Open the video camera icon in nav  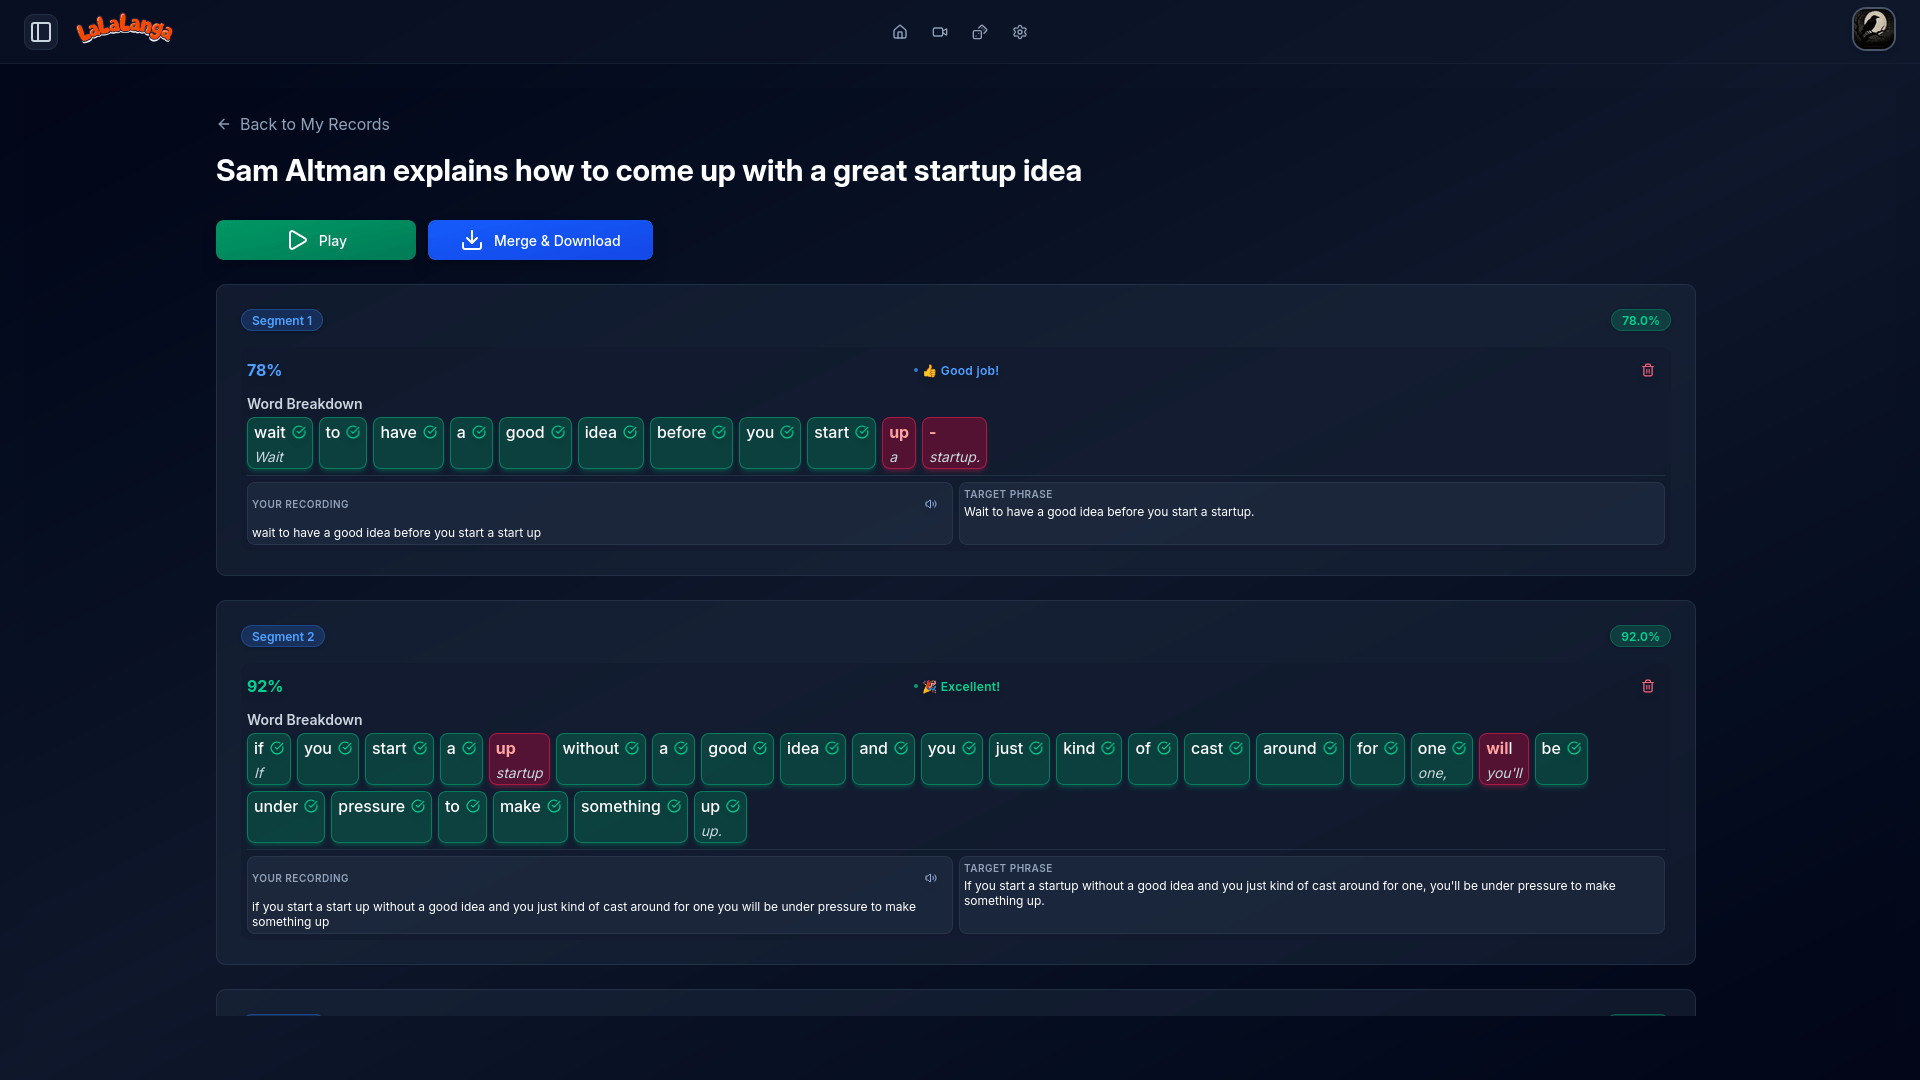pos(940,32)
